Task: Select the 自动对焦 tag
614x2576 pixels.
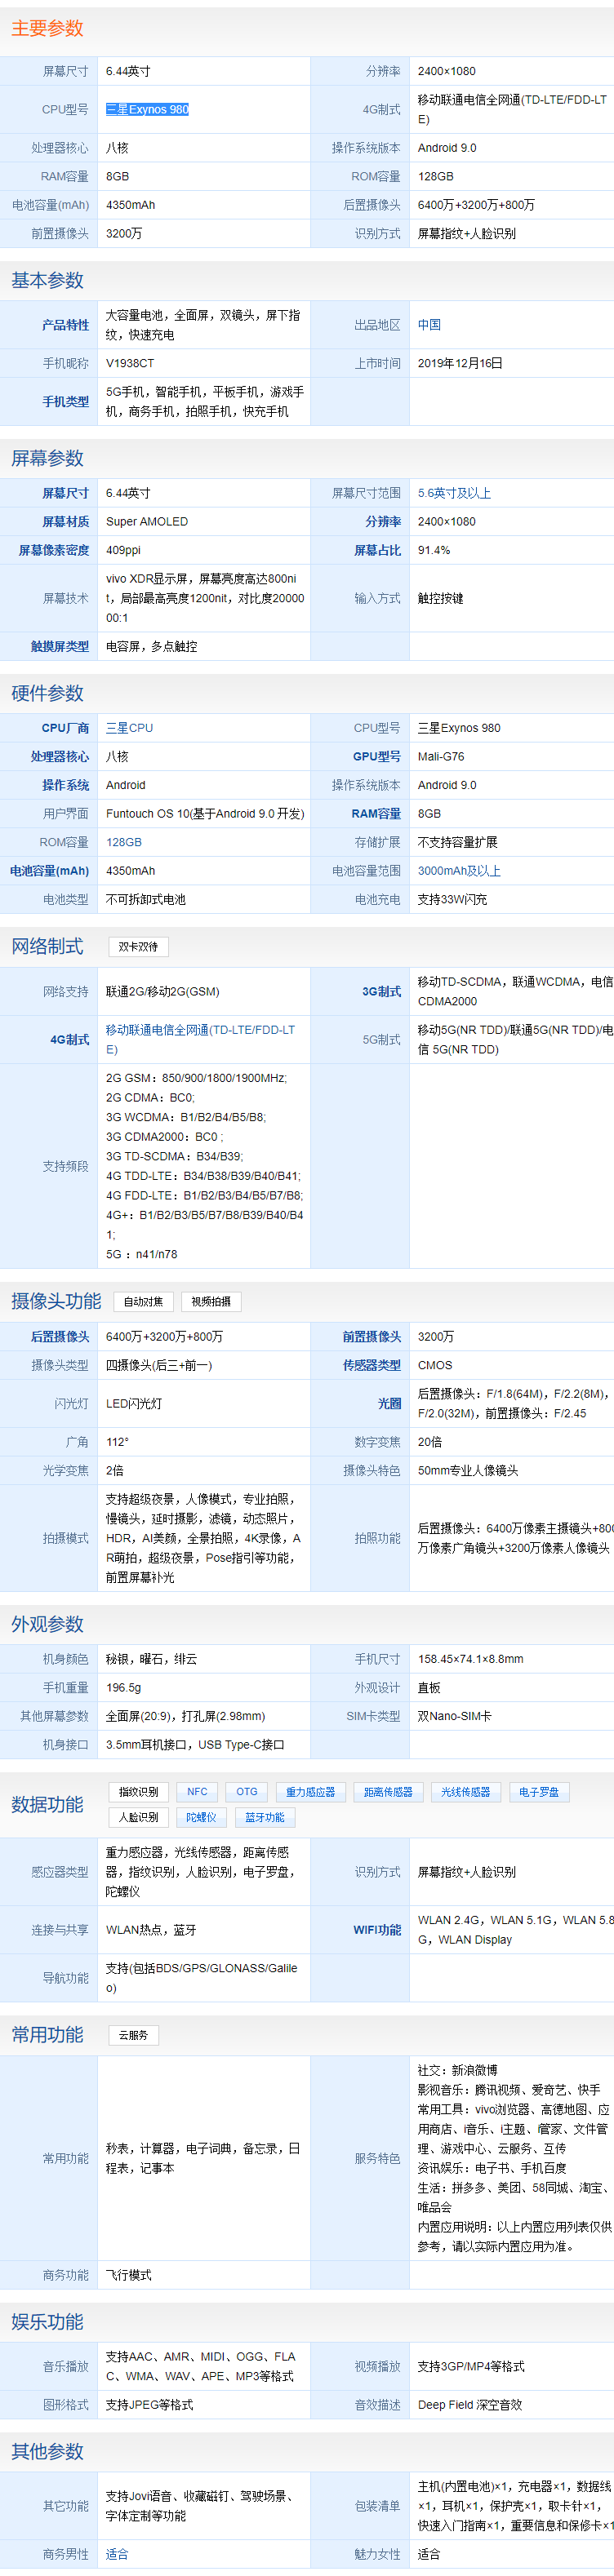Action: (x=143, y=1301)
